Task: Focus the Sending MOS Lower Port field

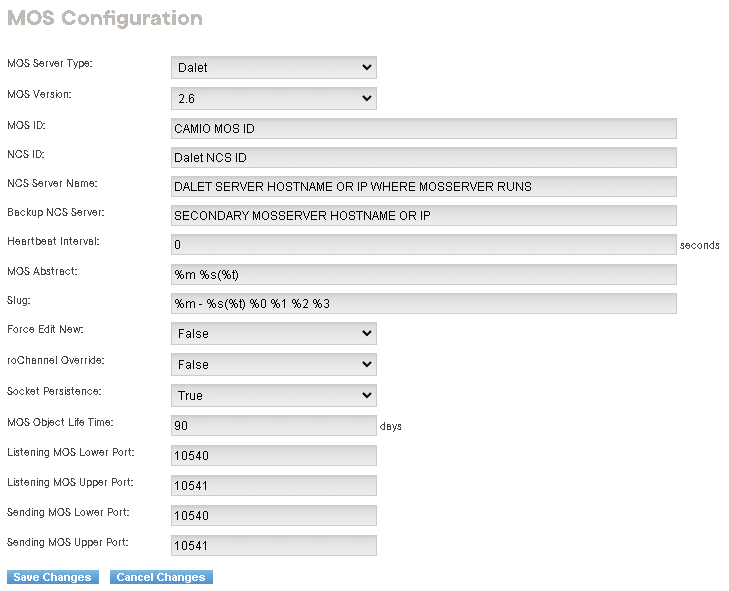Action: tap(273, 516)
